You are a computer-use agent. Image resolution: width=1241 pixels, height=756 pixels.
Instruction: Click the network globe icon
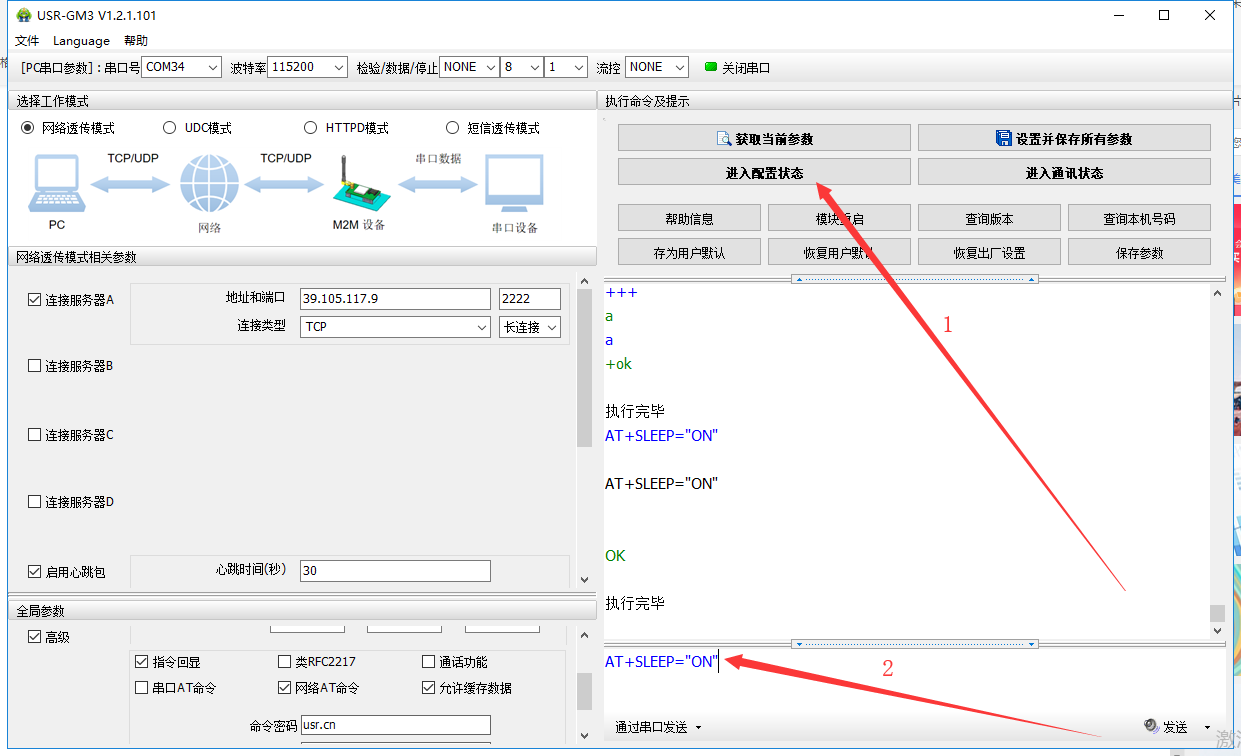coord(209,185)
